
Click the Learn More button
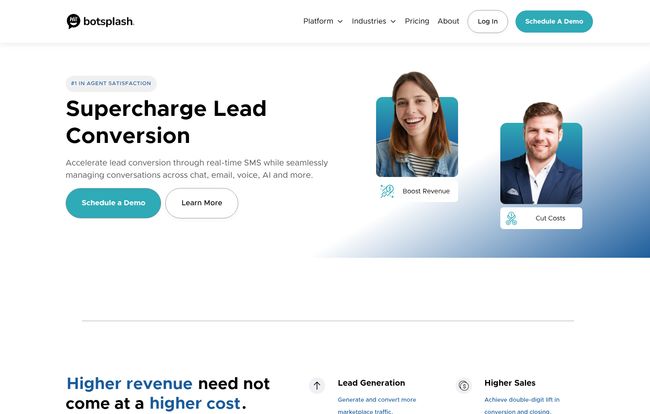[x=201, y=203]
